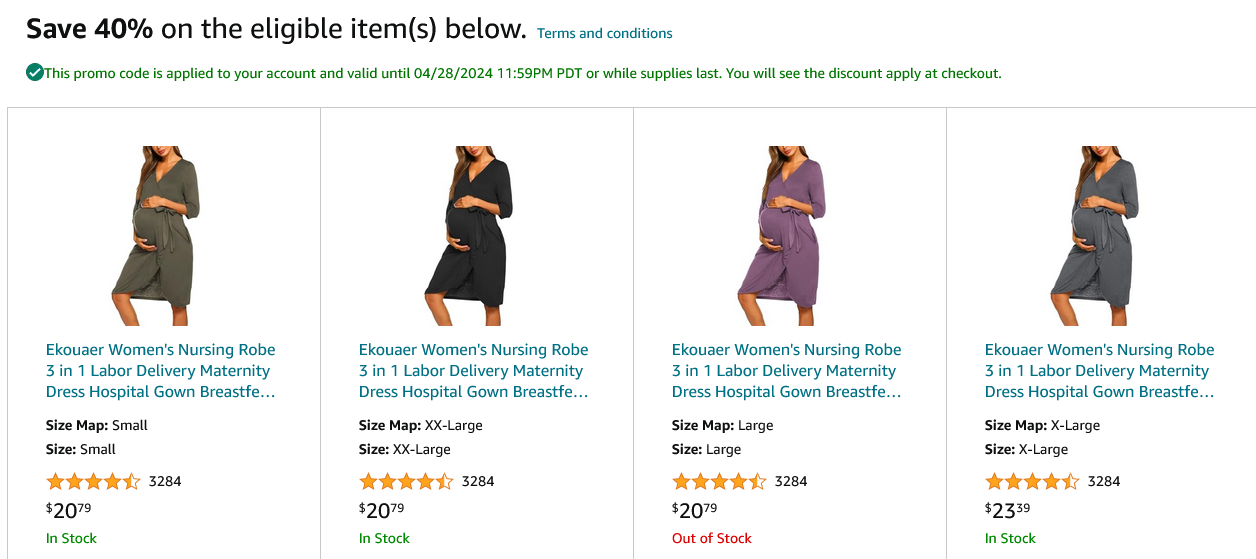Open the Small size Ekouaer Nursing Robe title
The height and width of the screenshot is (559, 1256).
click(x=160, y=371)
